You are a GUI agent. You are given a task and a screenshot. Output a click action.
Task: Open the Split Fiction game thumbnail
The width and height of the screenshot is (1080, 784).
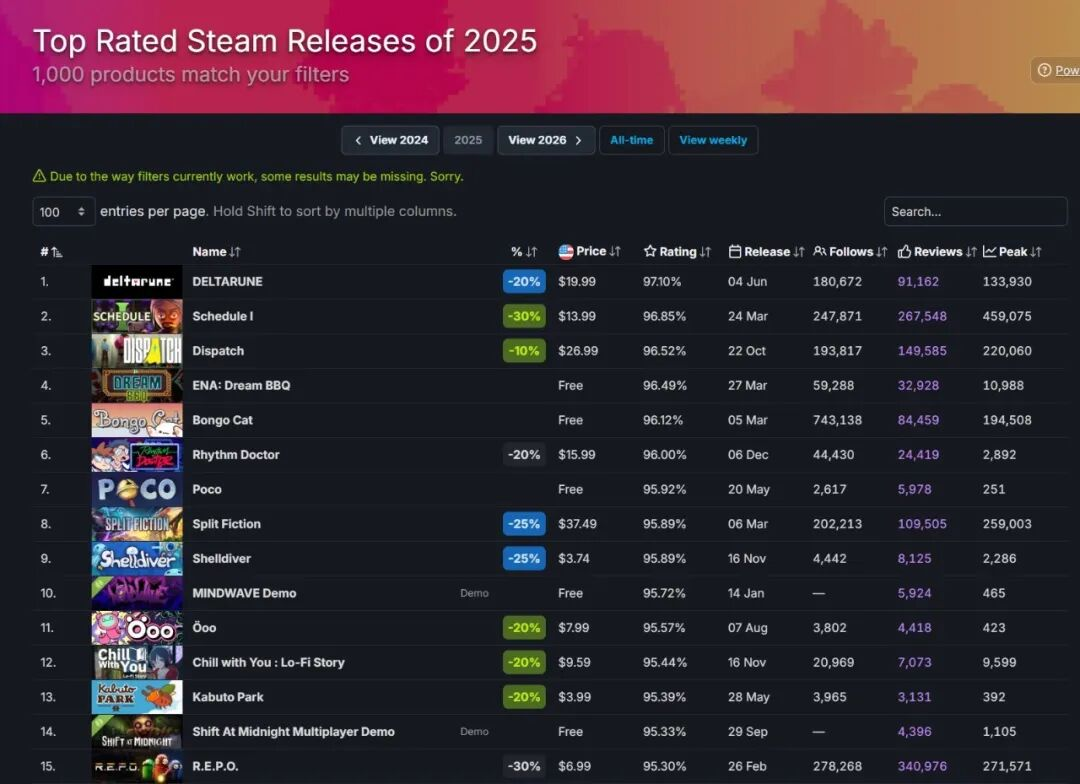pos(137,524)
